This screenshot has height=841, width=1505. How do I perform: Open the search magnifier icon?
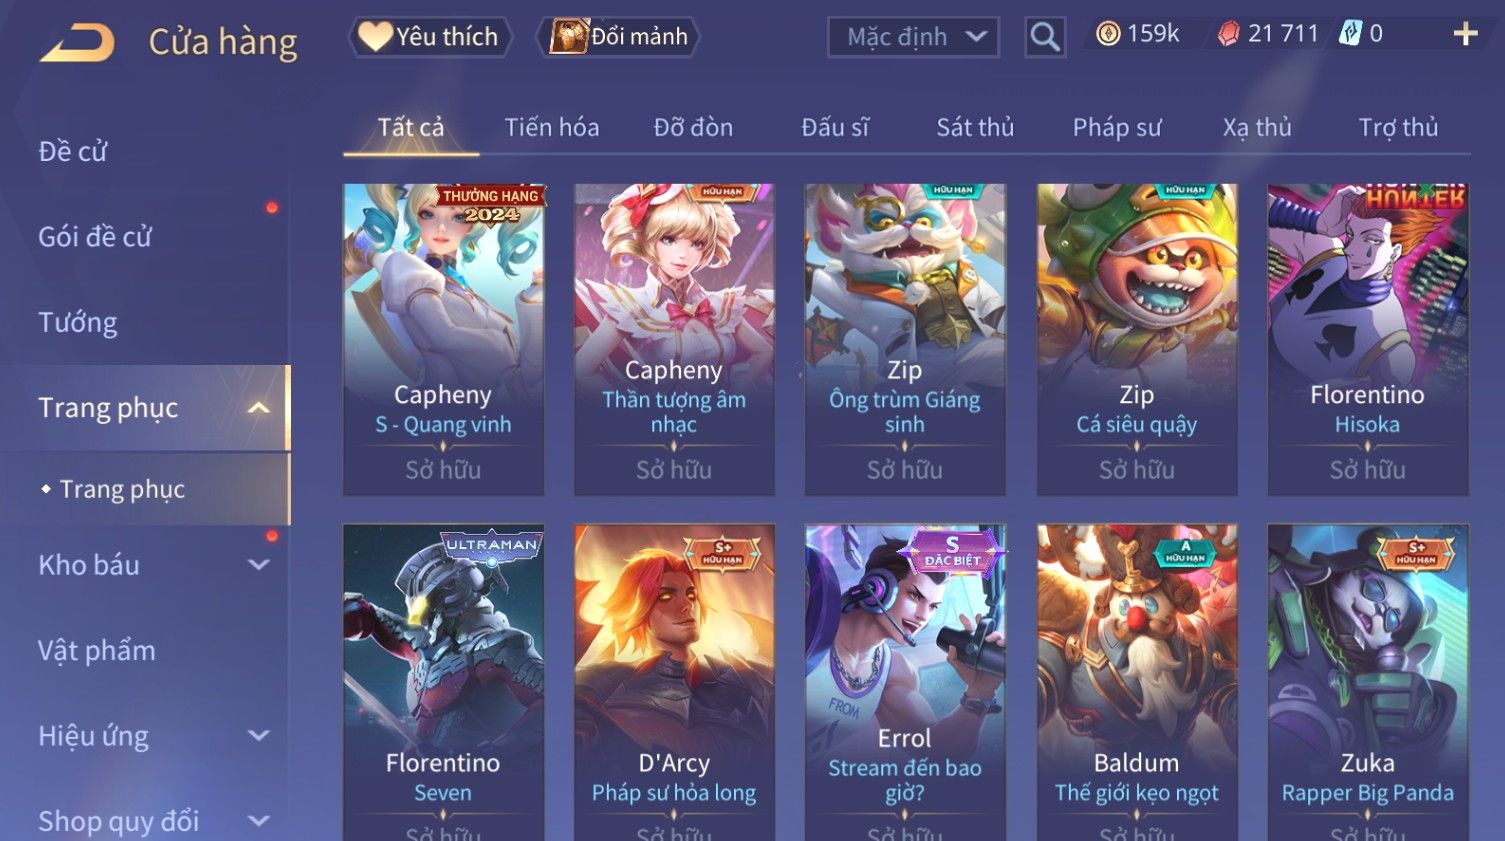(x=1045, y=37)
